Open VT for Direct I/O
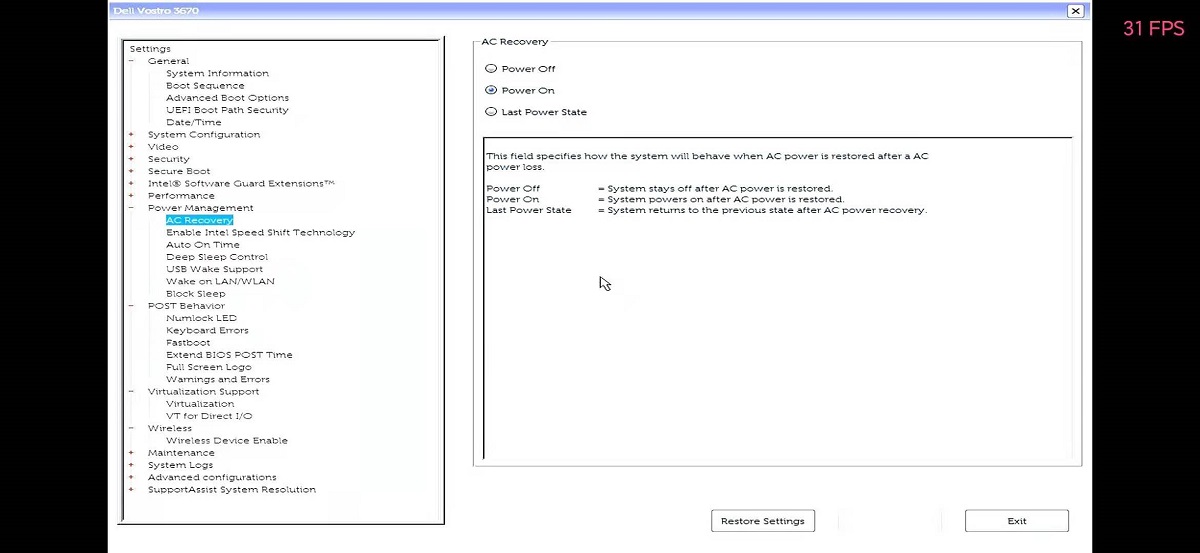Image resolution: width=1200 pixels, height=553 pixels. click(209, 416)
